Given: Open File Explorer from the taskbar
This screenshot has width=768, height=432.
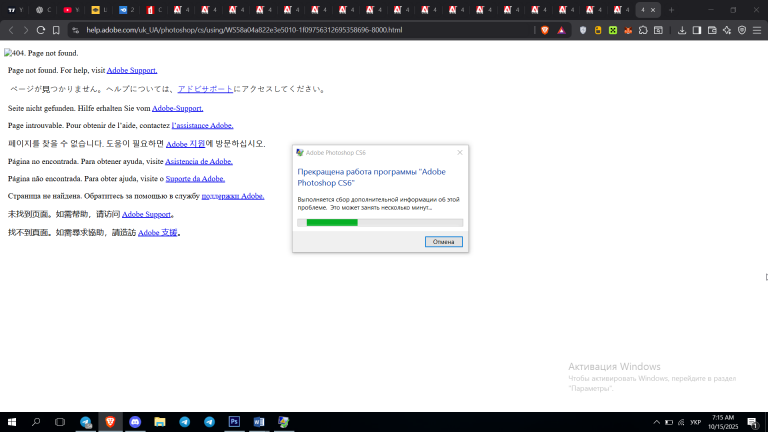Looking at the screenshot, I should point(160,422).
